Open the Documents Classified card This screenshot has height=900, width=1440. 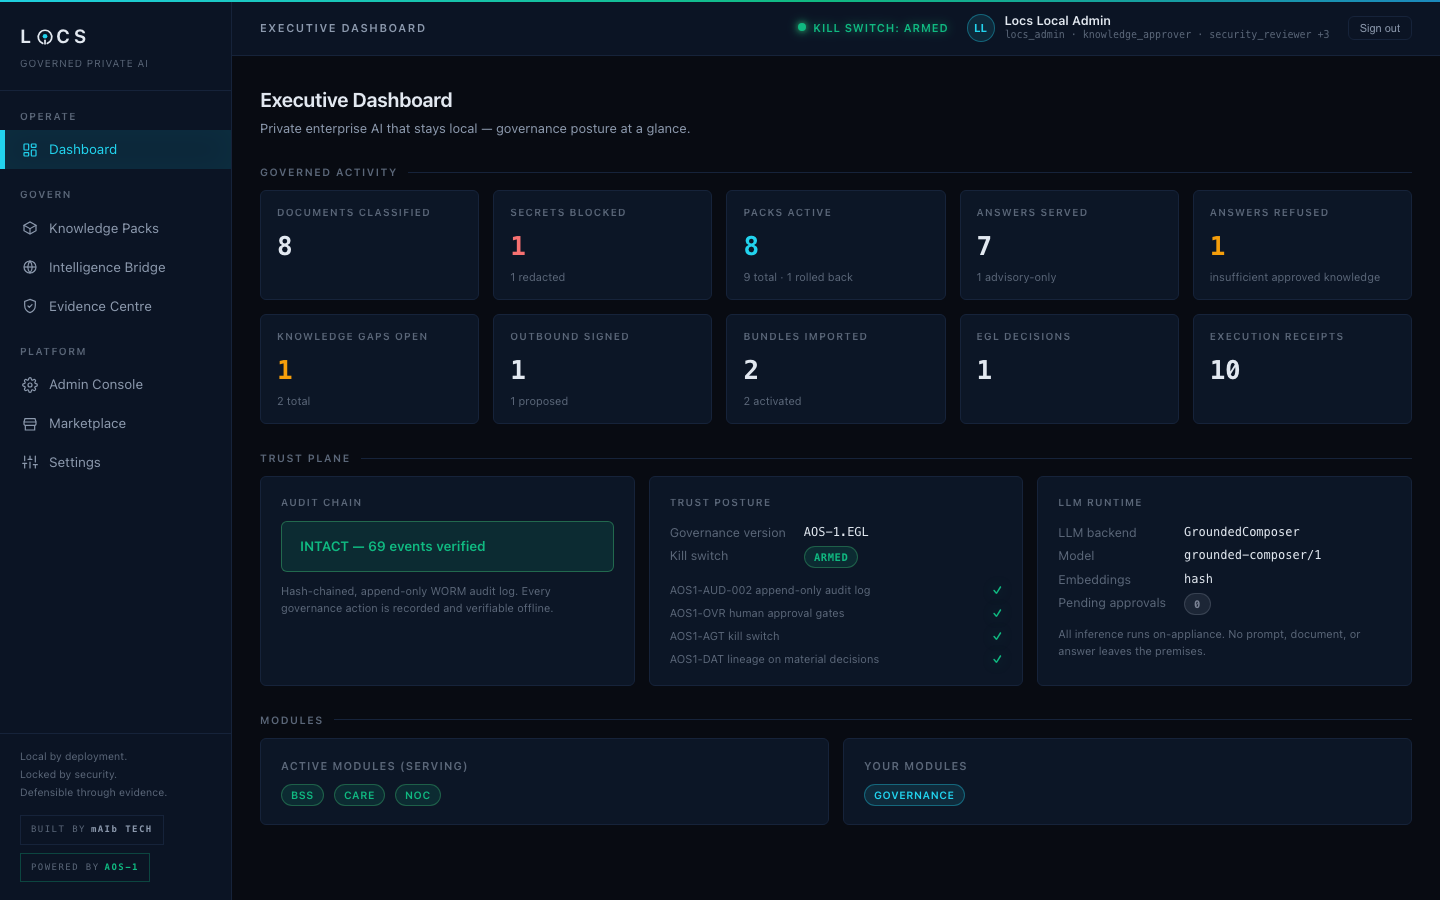click(369, 245)
